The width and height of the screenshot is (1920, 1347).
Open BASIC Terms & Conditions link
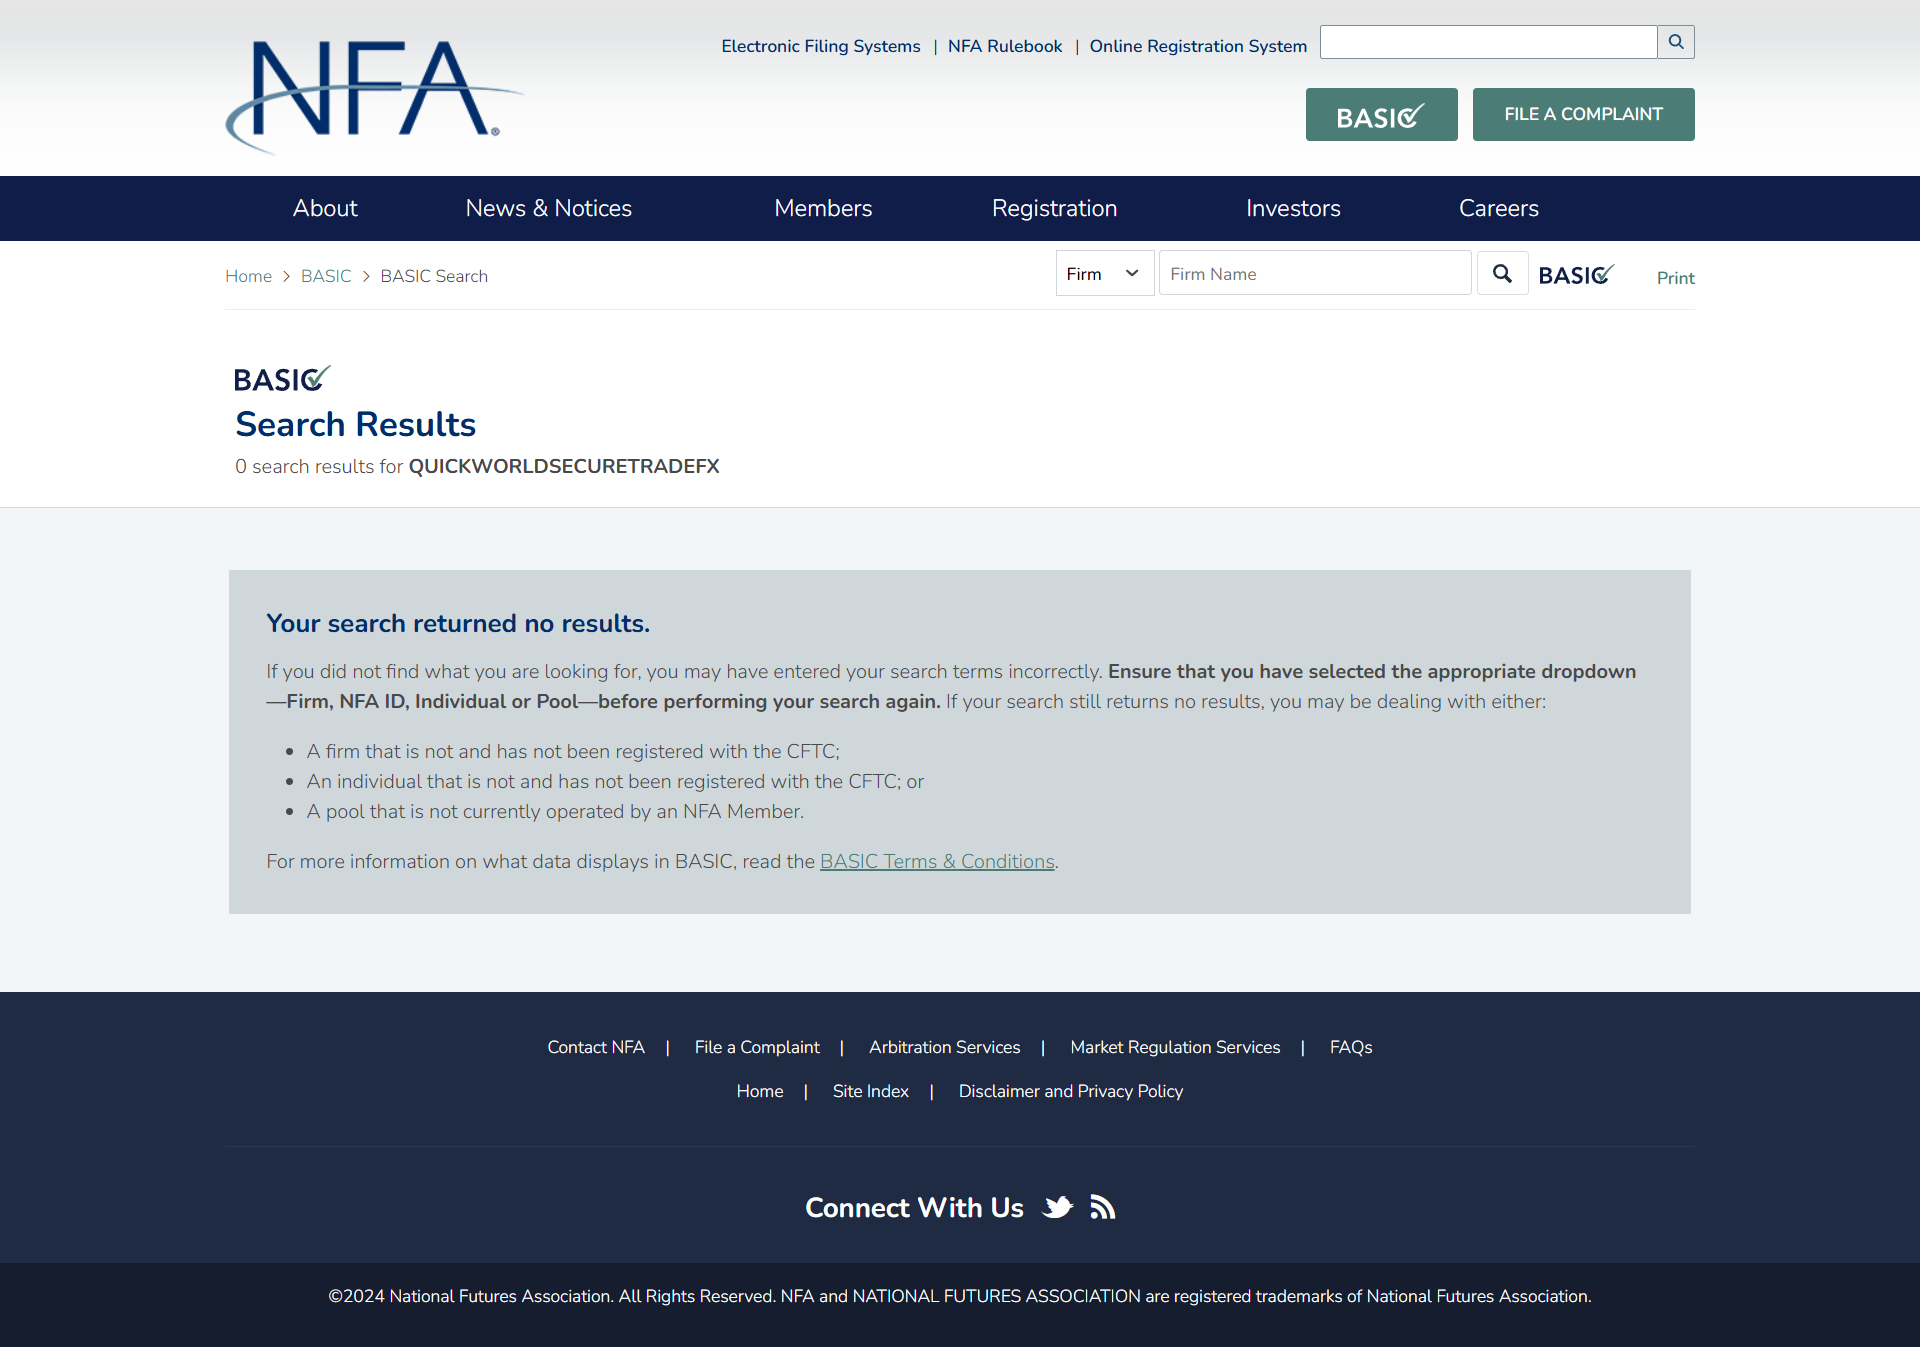click(x=937, y=861)
